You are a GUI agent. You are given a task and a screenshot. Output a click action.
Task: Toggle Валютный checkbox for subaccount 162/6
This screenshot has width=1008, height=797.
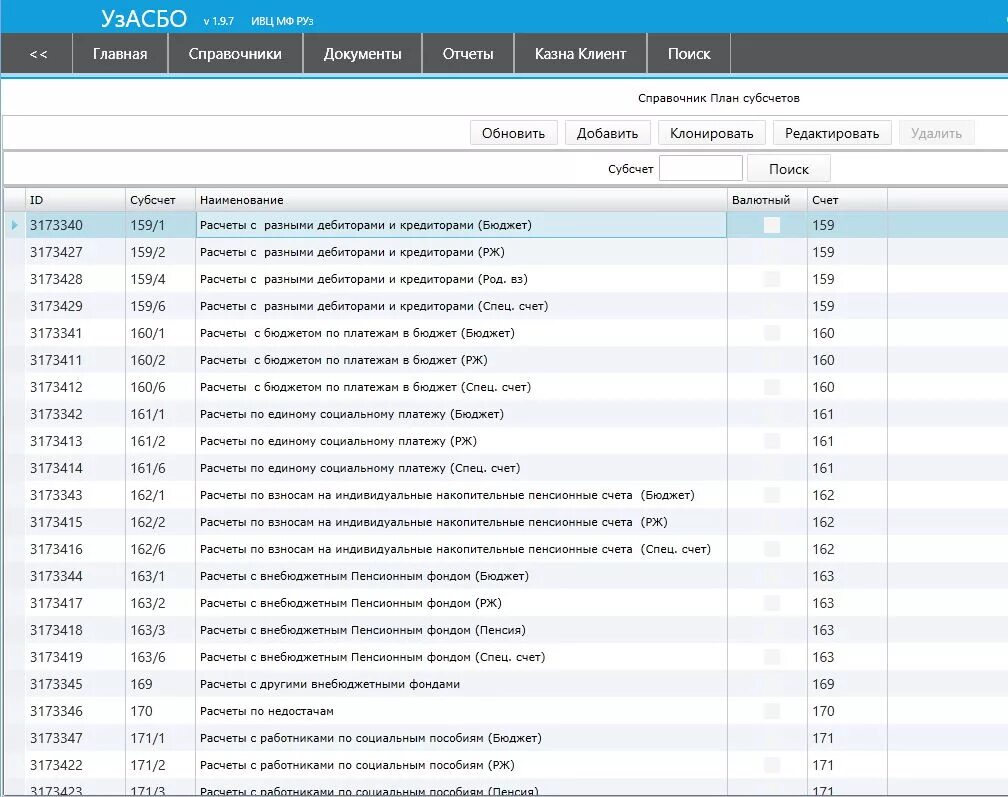[x=771, y=549]
